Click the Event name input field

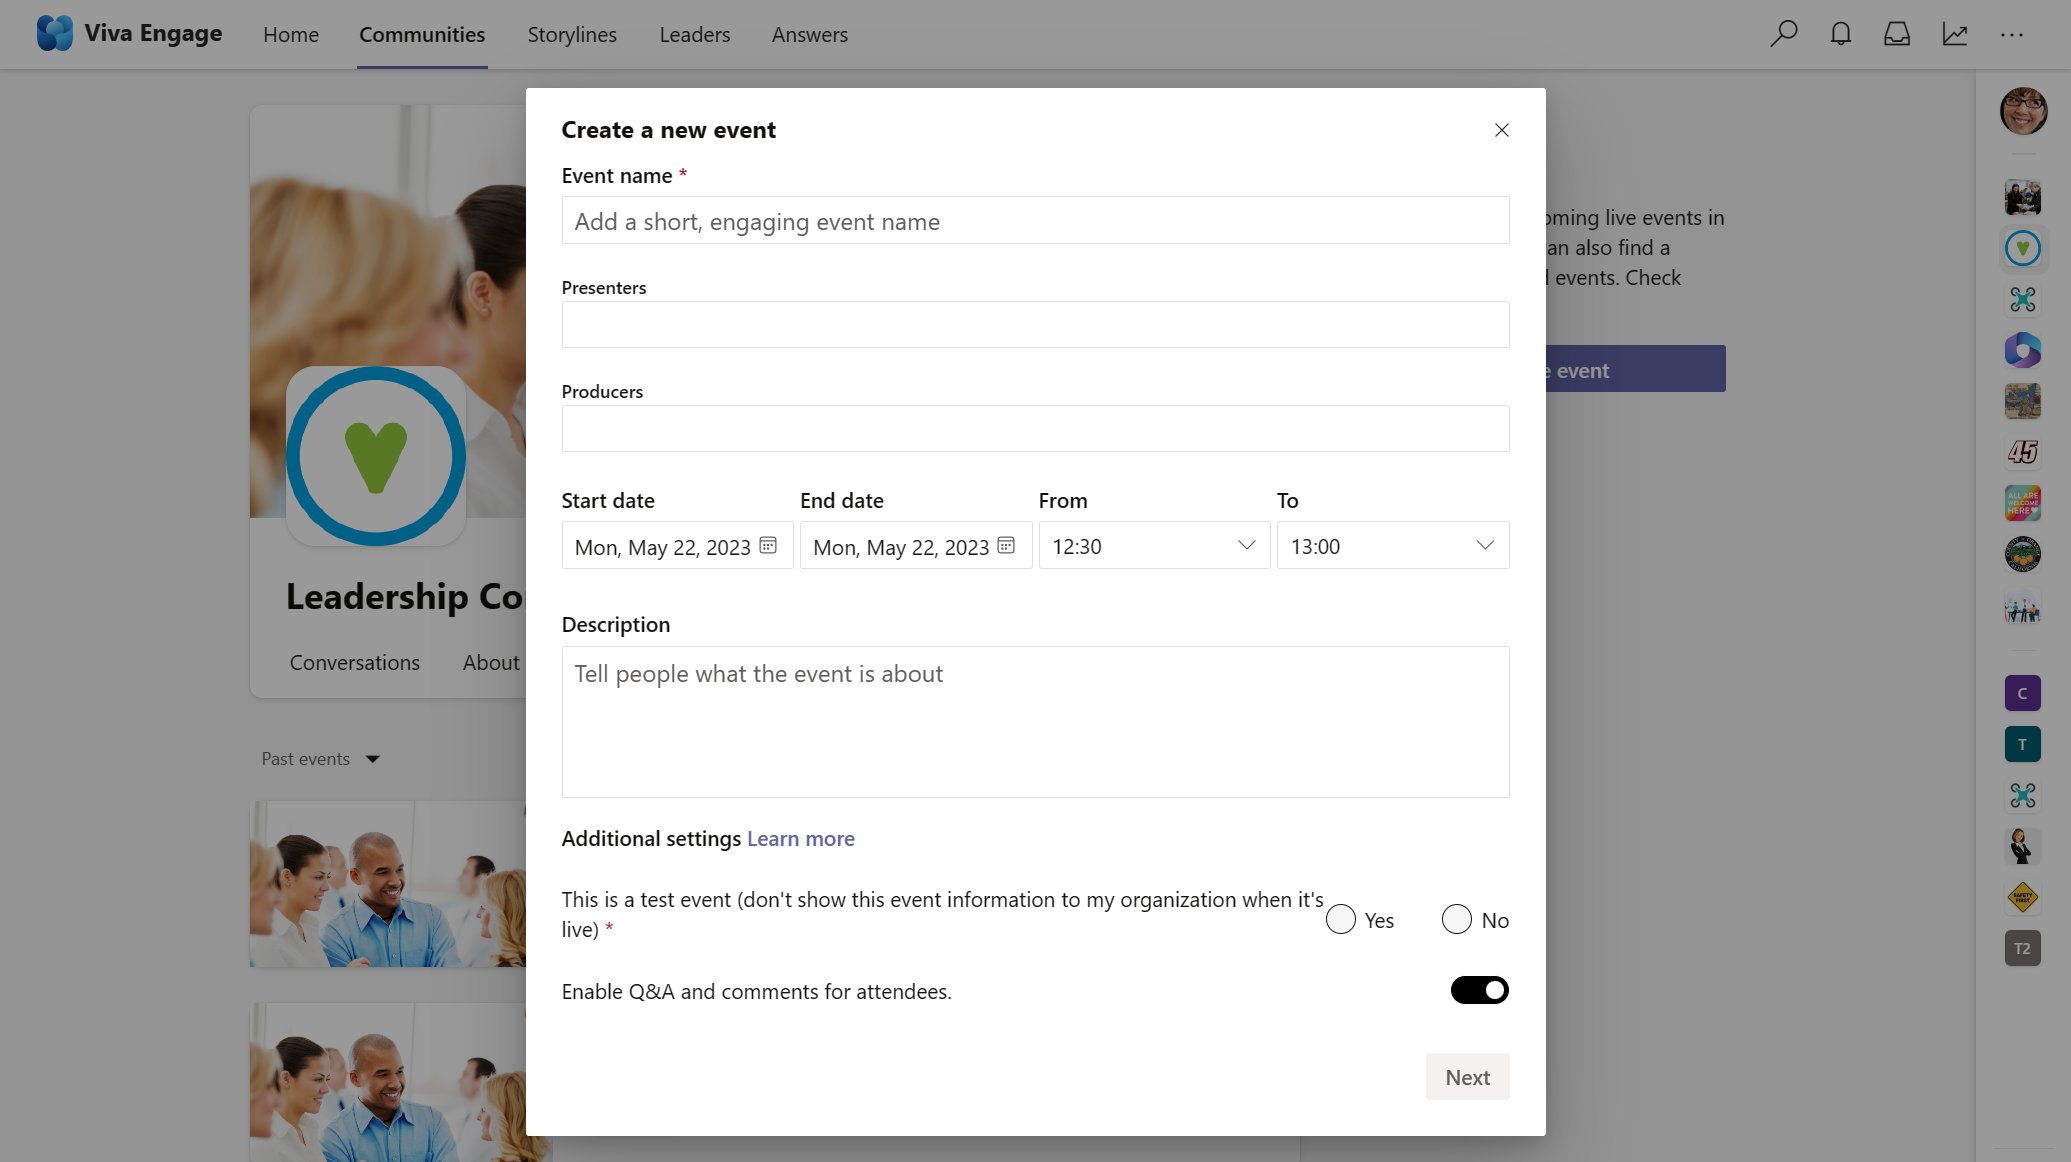(1035, 220)
